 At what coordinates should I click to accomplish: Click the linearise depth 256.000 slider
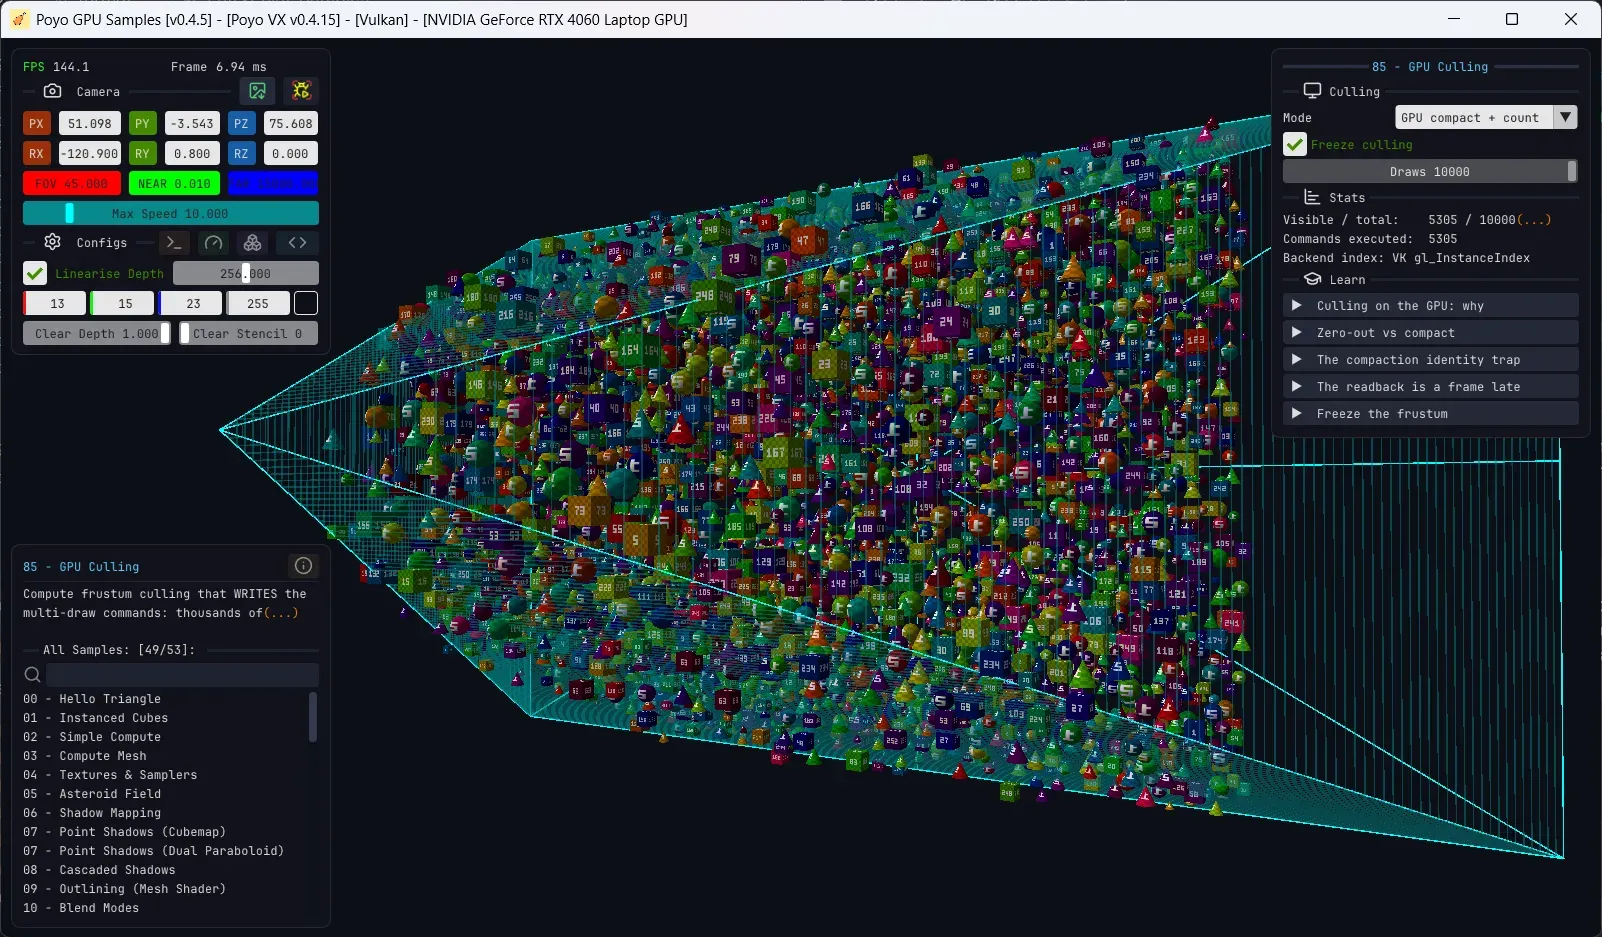(x=246, y=273)
